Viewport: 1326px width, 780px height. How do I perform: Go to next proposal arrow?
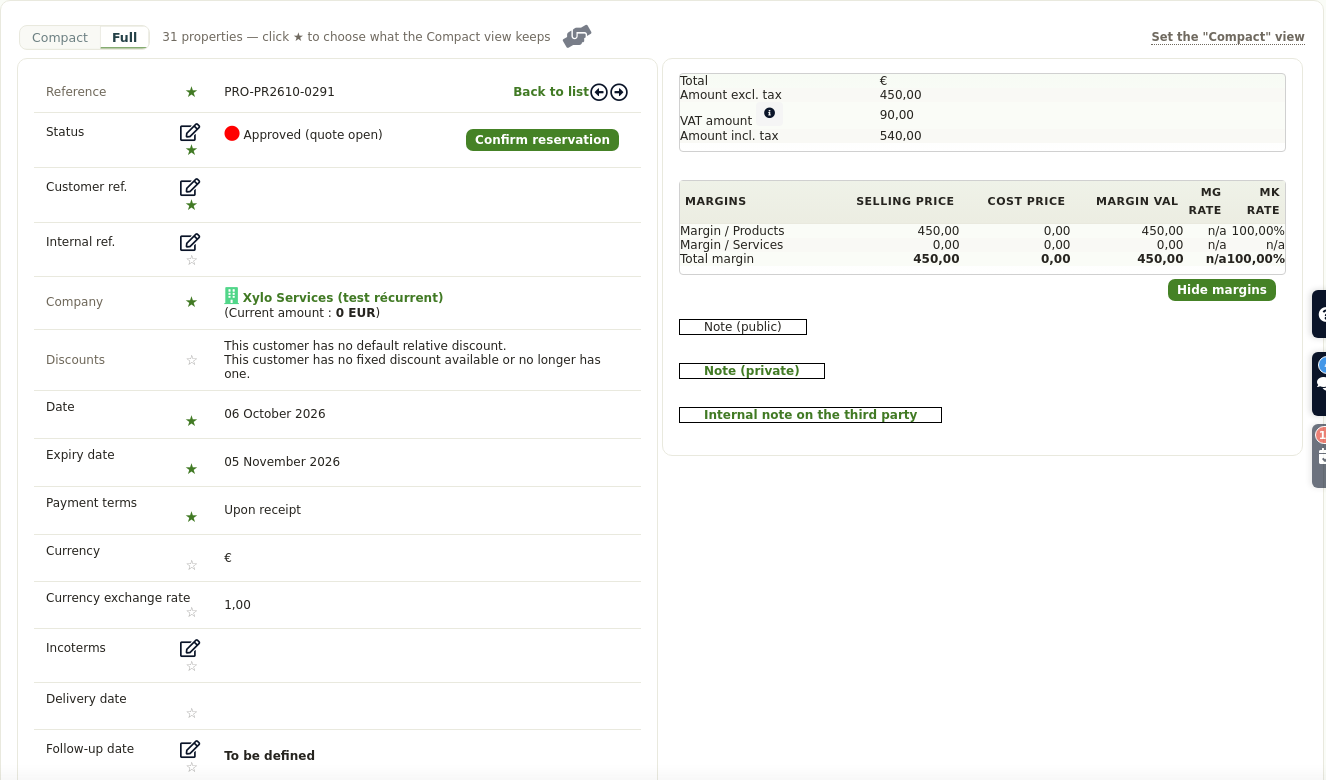coord(619,92)
